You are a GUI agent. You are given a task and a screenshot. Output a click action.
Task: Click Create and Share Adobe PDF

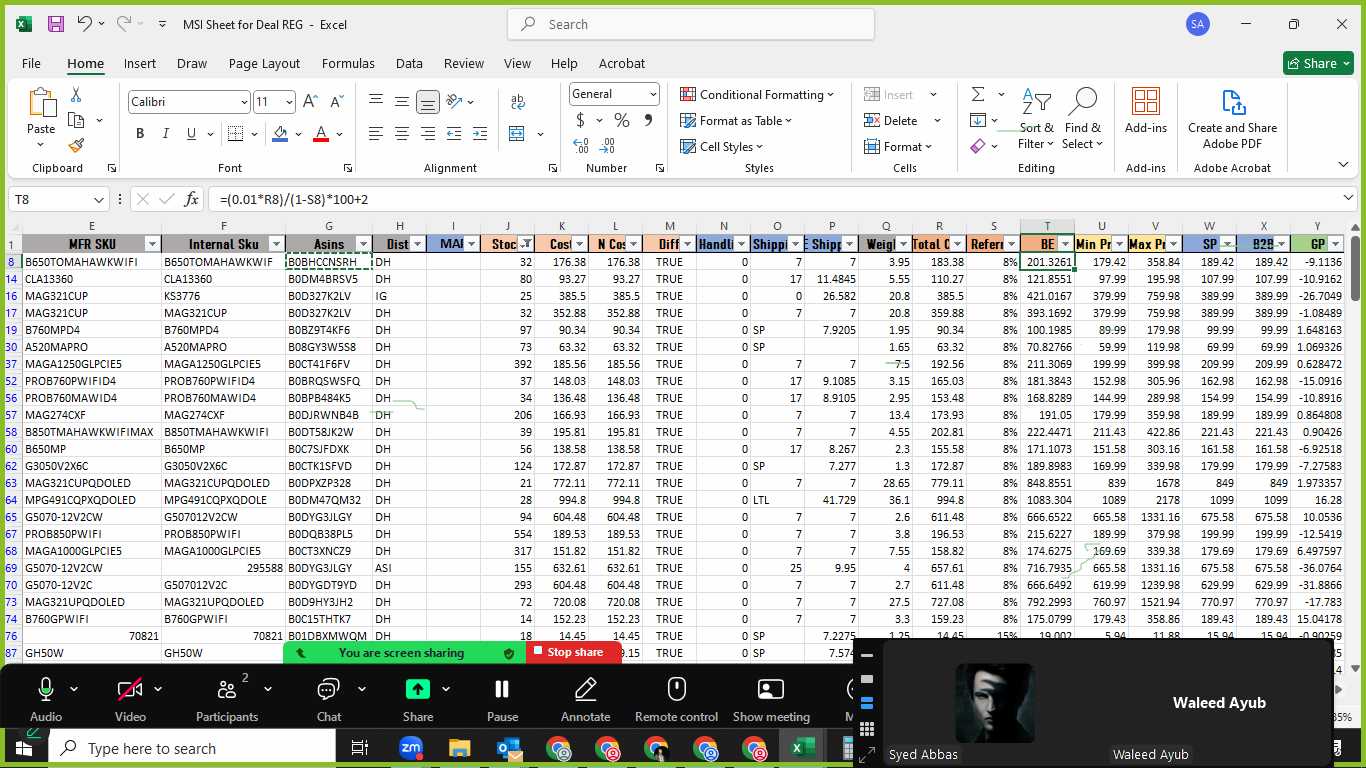tap(1232, 118)
